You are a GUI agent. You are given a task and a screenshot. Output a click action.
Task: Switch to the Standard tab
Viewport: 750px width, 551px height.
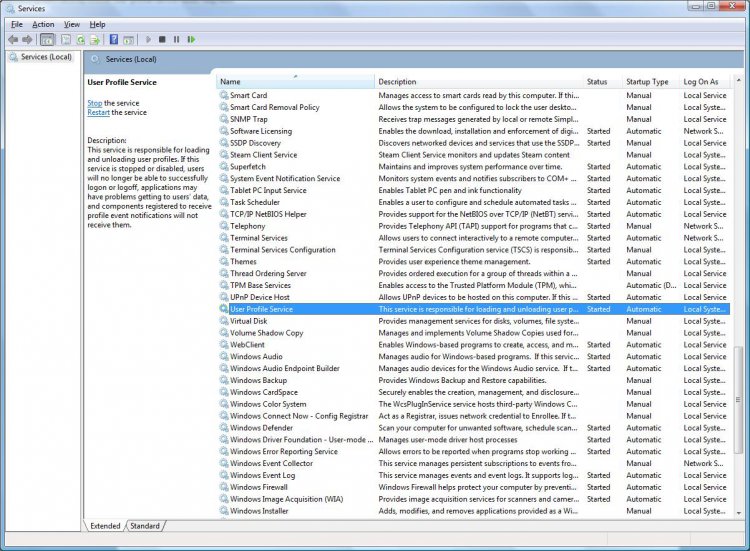(145, 526)
